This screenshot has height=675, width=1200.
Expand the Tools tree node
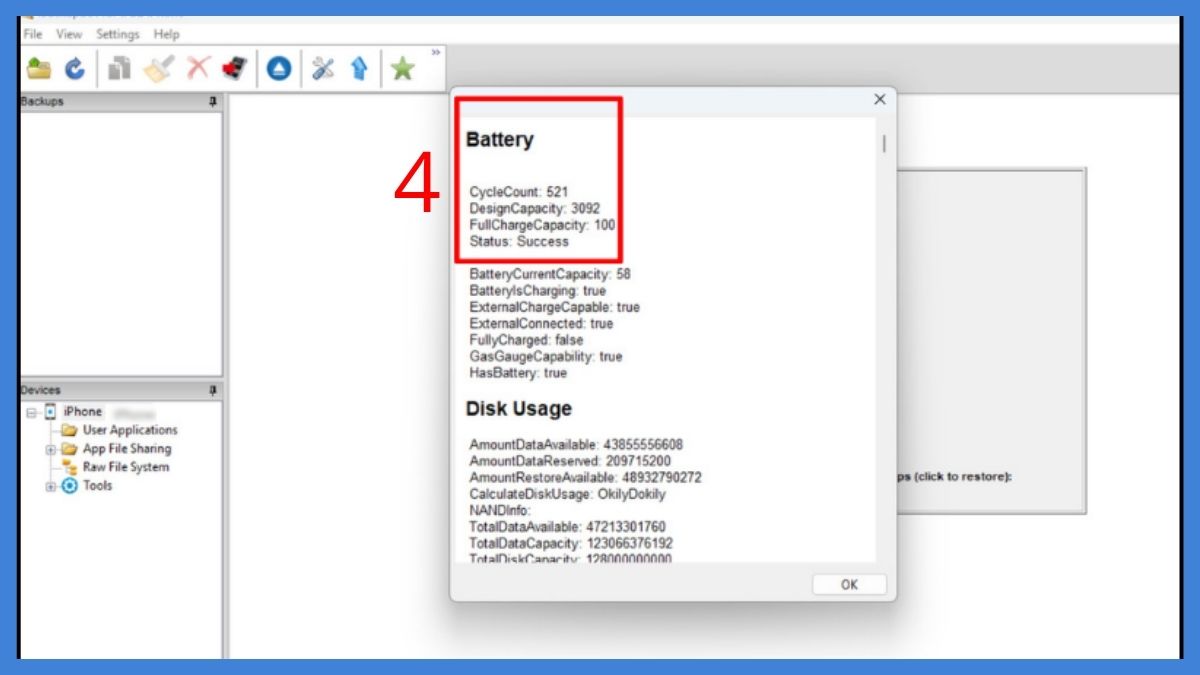[x=50, y=486]
